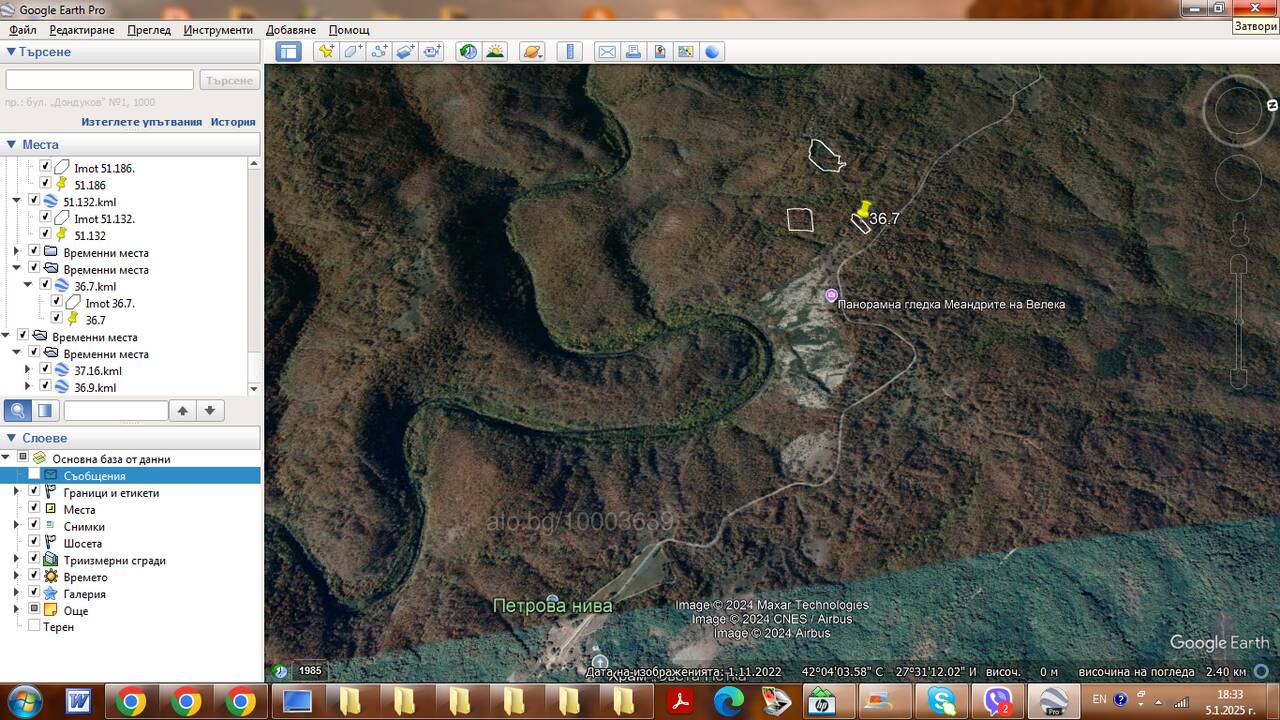Screen dimensions: 1280x720
Task: Open Skype from the taskbar
Action: click(942, 701)
